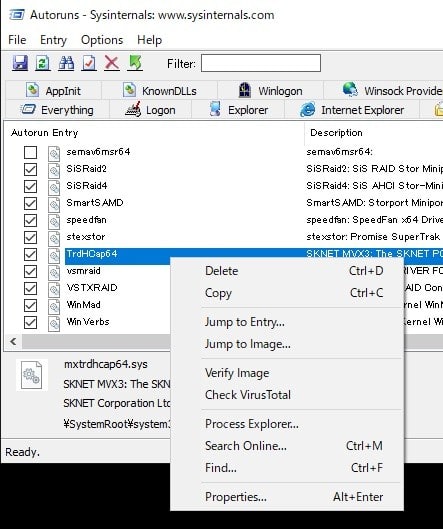Switch to the Winlogon tab
Screen dimensions: 443x529
click(271, 91)
